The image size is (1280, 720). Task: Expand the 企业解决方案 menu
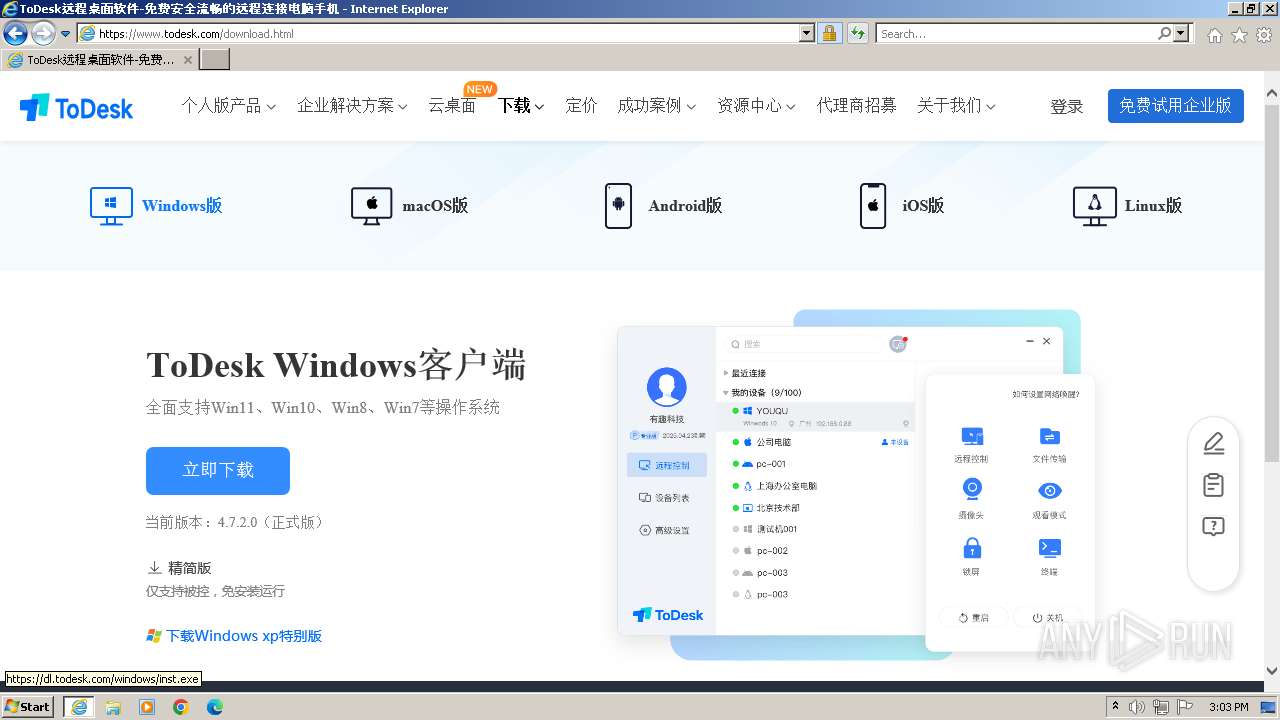[352, 105]
